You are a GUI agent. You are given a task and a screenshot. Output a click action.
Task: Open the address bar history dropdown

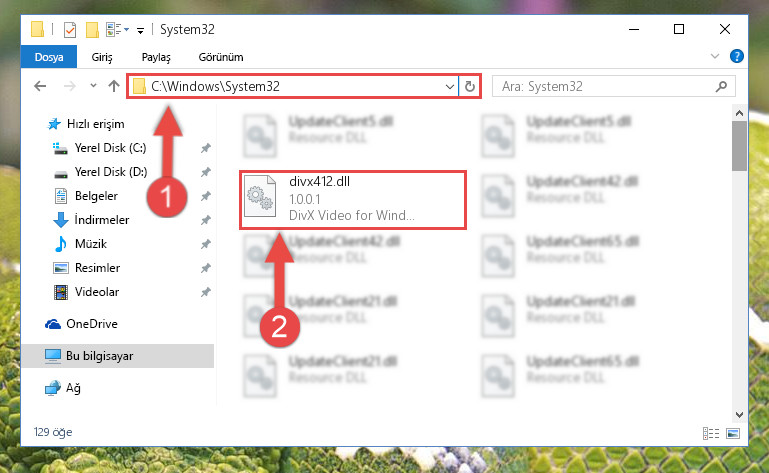[x=449, y=87]
